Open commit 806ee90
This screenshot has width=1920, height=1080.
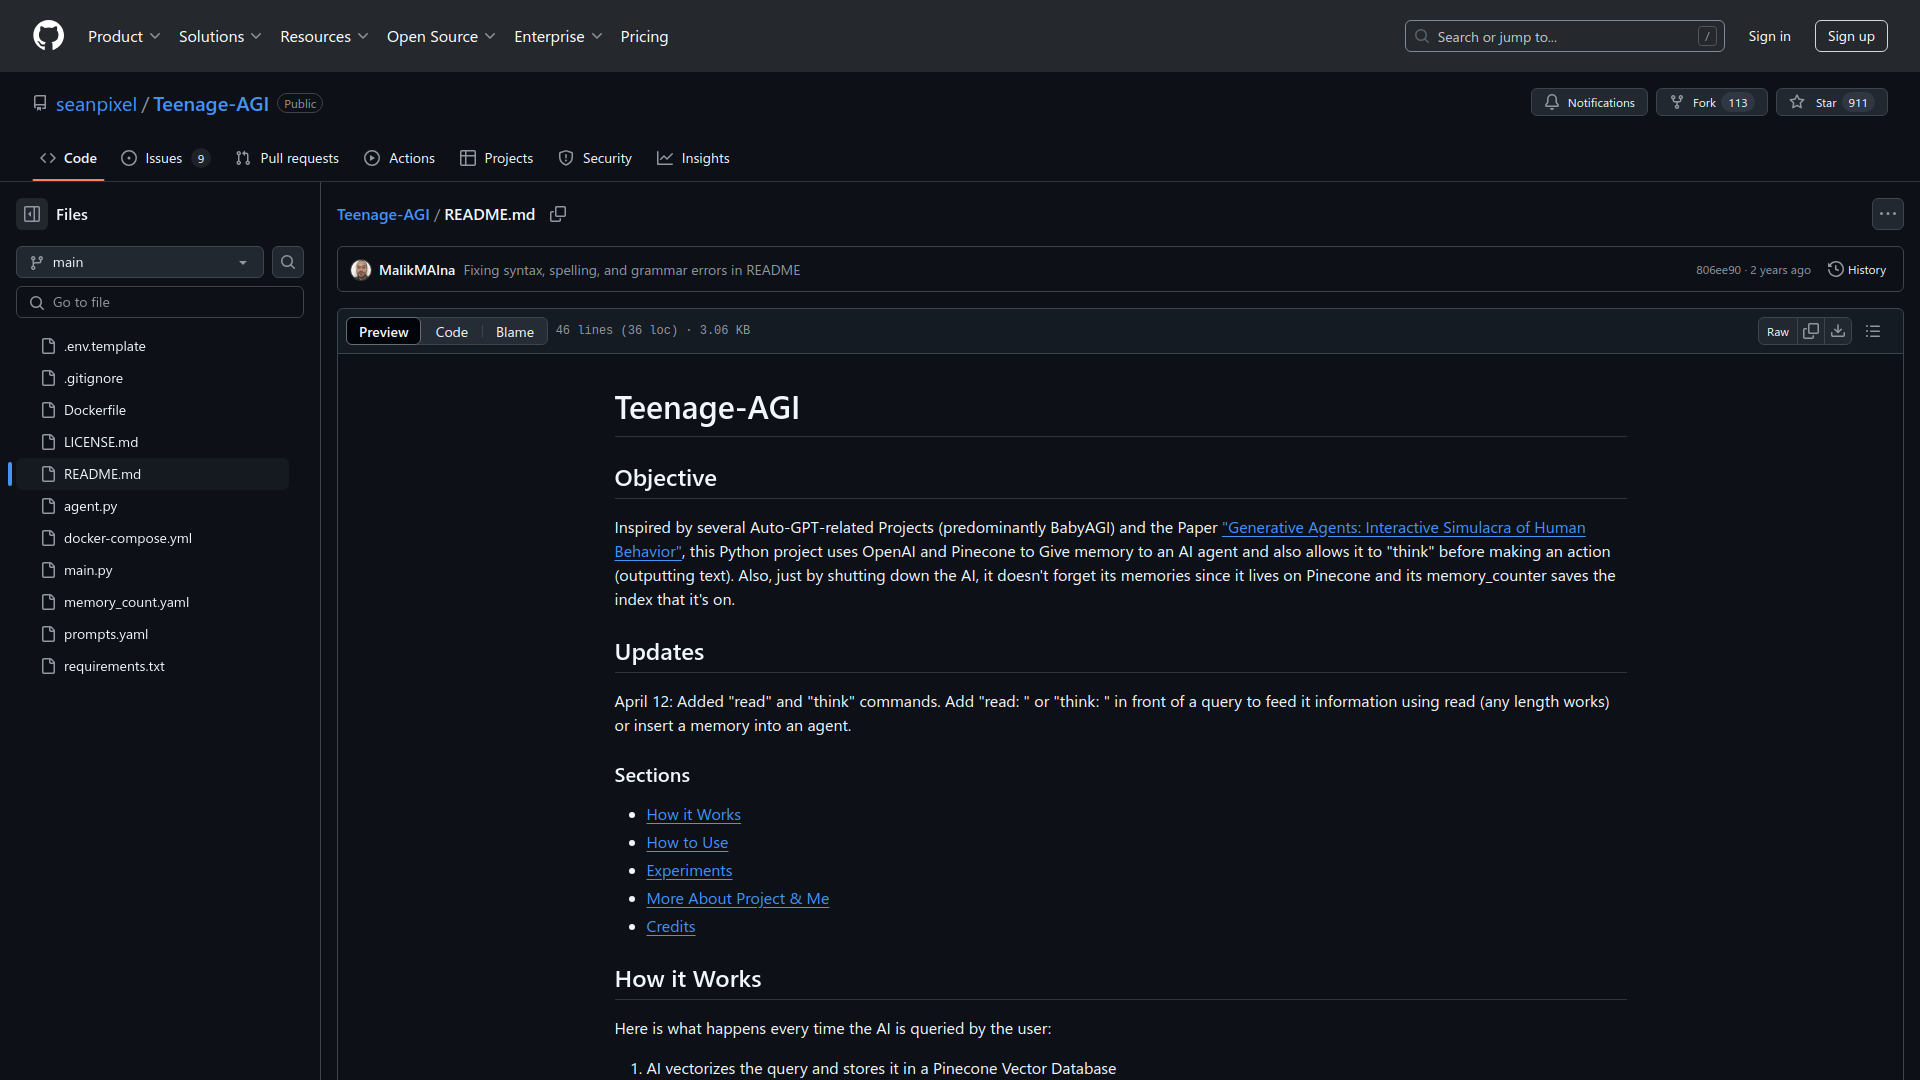click(1718, 270)
